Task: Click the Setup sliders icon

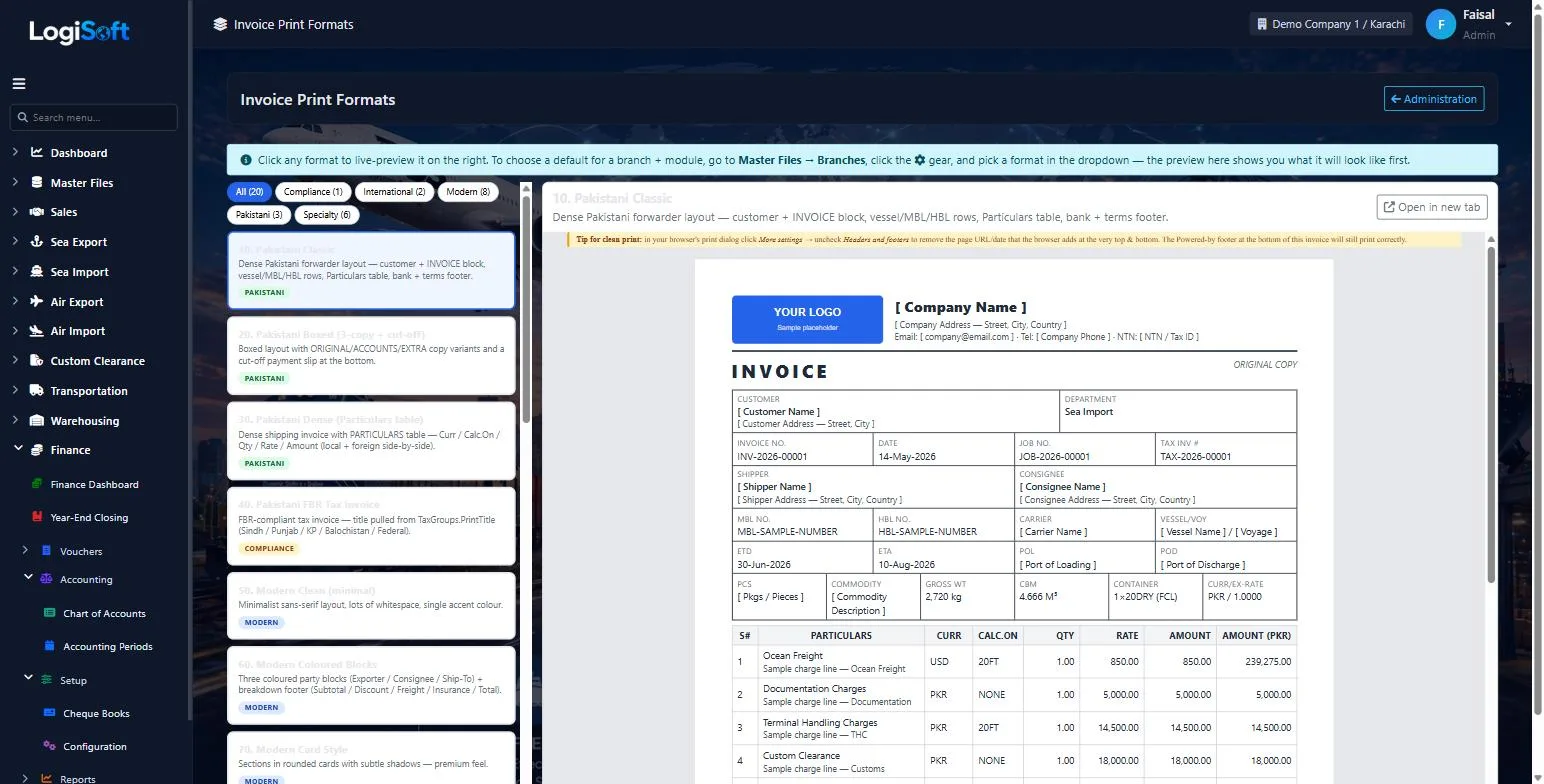Action: (46, 680)
